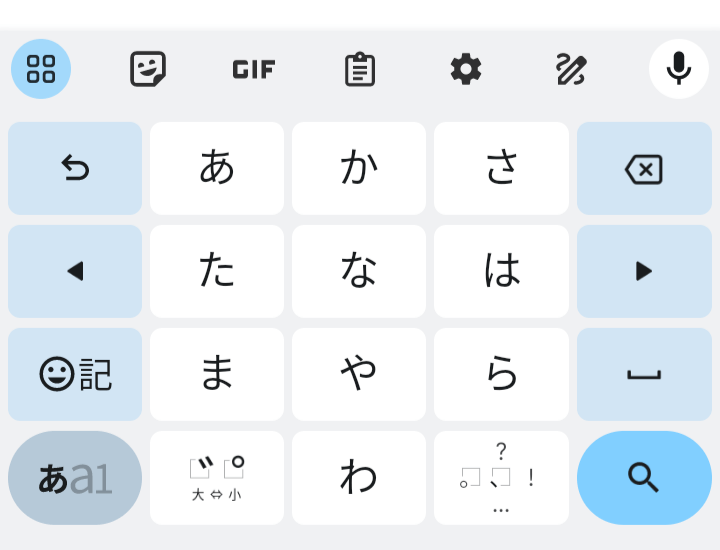Toggle dakuten and small kana key
Screen dimensions: 720x550
click(217, 478)
